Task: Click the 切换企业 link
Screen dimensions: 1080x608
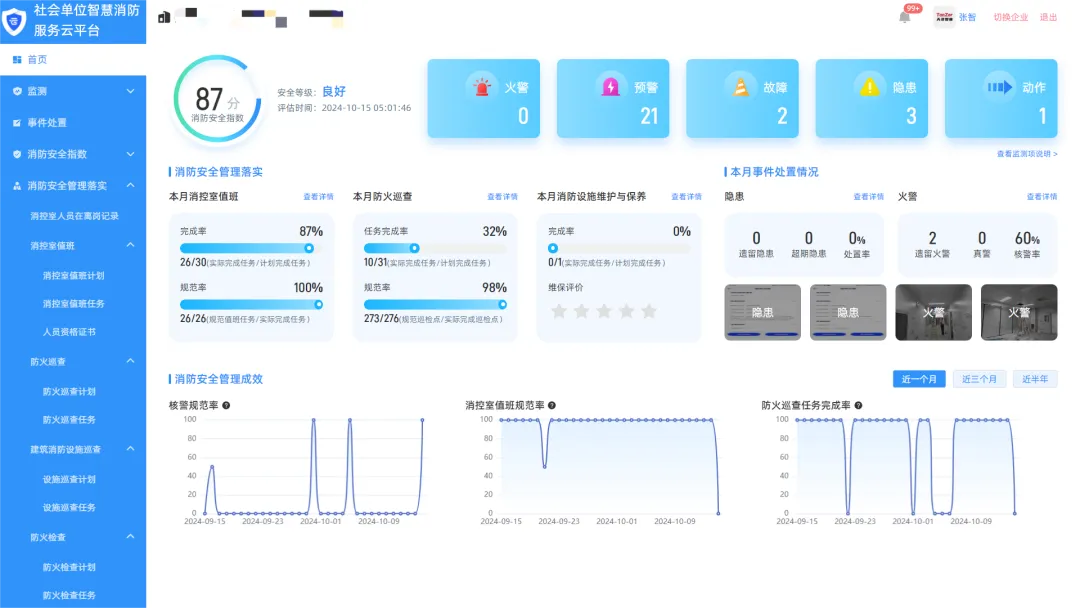Action: coord(1010,17)
